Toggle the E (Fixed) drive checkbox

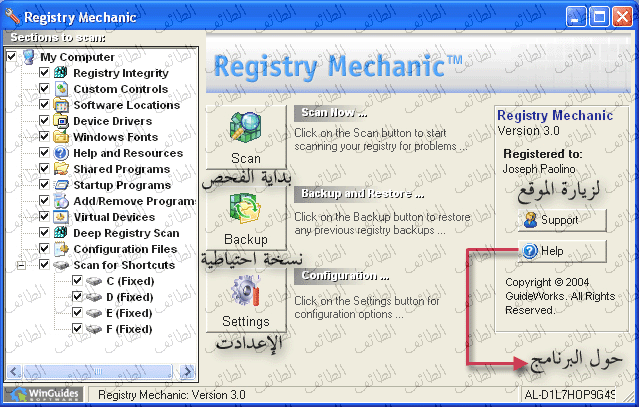pos(77,312)
